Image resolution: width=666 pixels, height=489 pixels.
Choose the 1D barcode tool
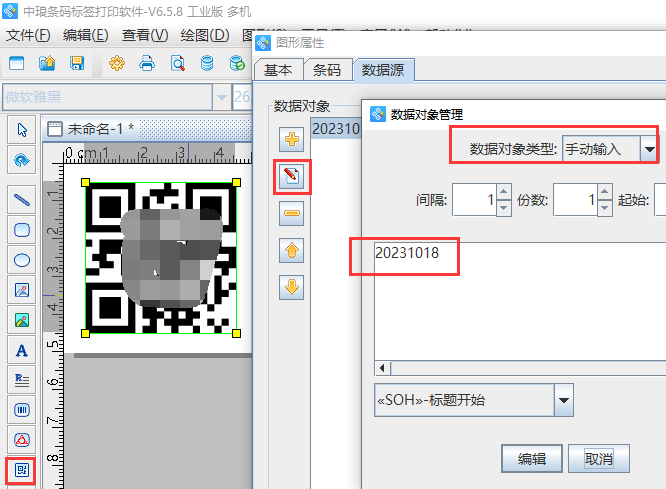[x=21, y=409]
